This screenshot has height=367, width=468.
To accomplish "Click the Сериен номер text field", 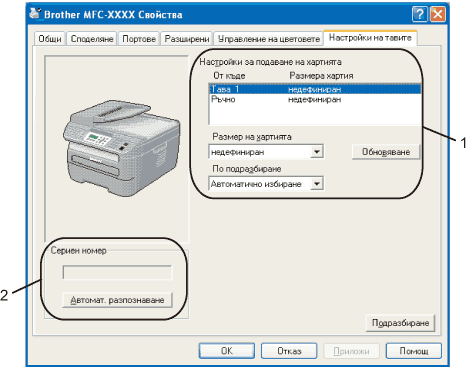I will point(117,272).
